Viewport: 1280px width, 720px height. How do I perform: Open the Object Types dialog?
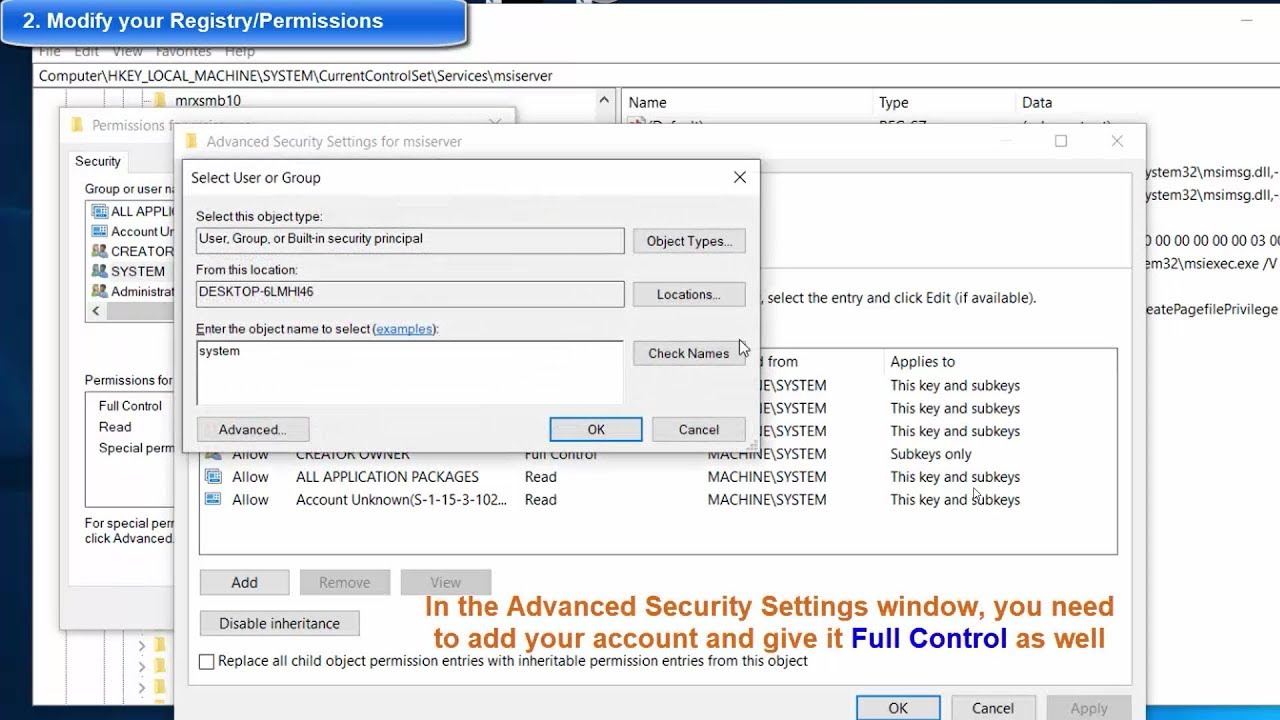click(x=689, y=241)
